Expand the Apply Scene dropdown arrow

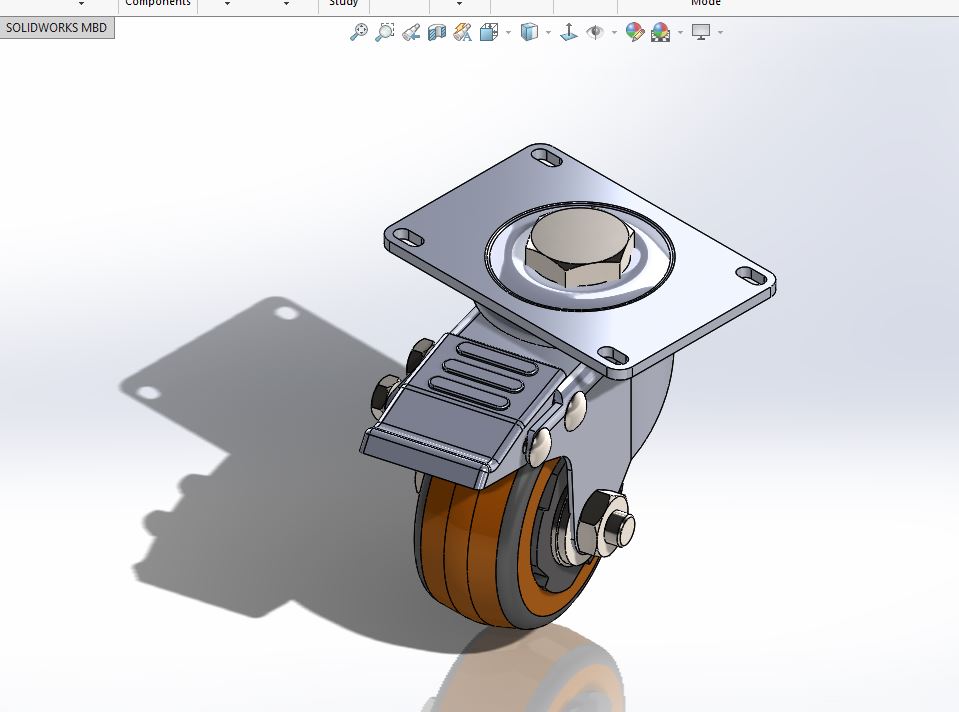[680, 32]
